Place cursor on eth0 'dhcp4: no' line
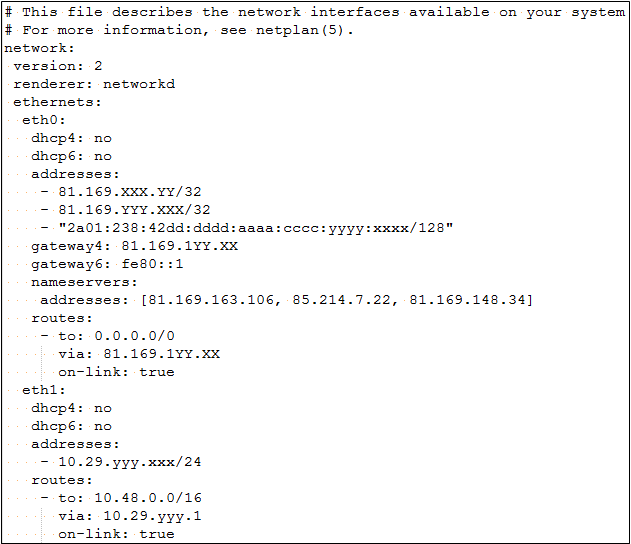Viewport: 631px width, 544px height. [72, 138]
